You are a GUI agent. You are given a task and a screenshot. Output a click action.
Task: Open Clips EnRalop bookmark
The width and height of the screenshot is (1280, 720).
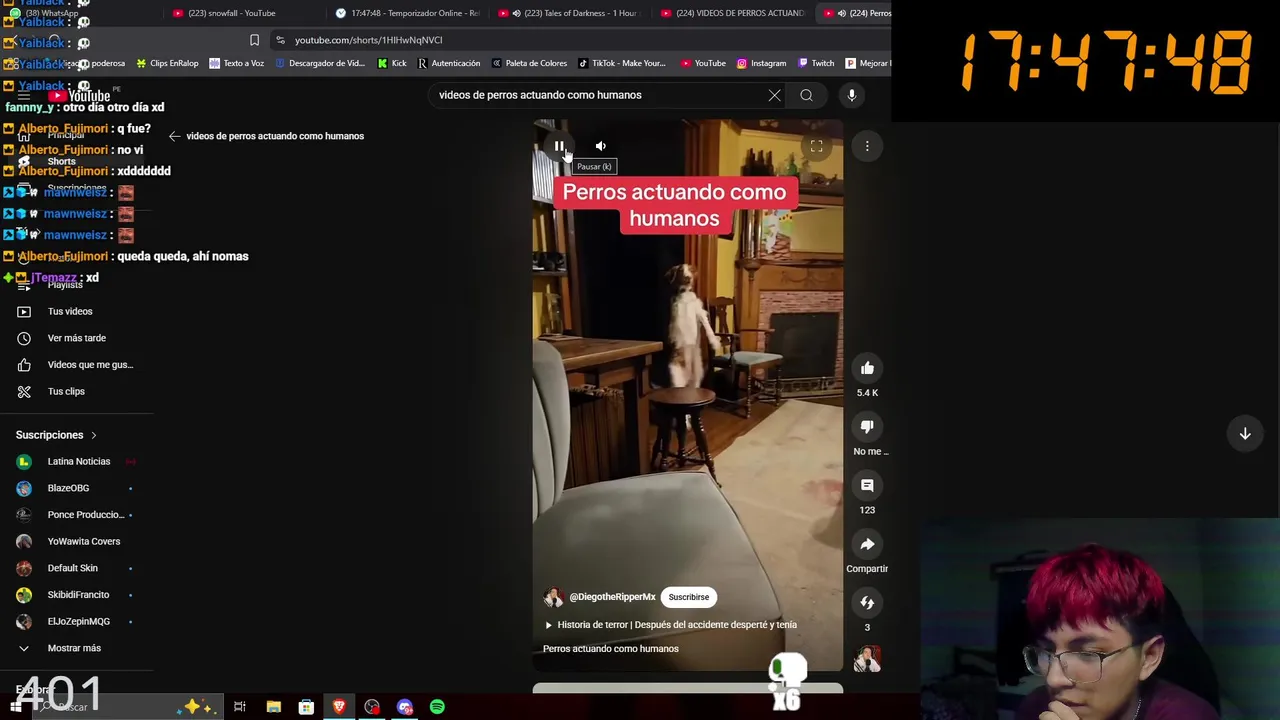click(x=167, y=63)
